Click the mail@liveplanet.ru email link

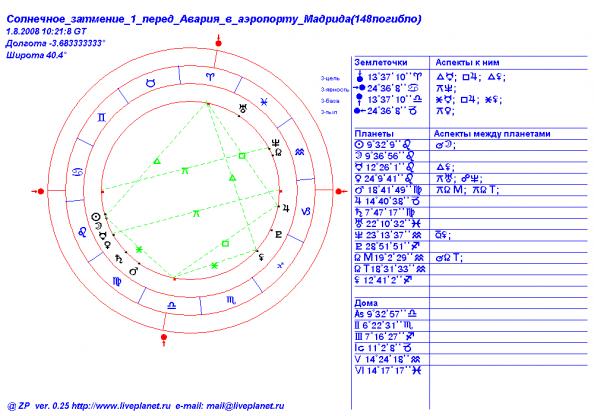(x=245, y=406)
